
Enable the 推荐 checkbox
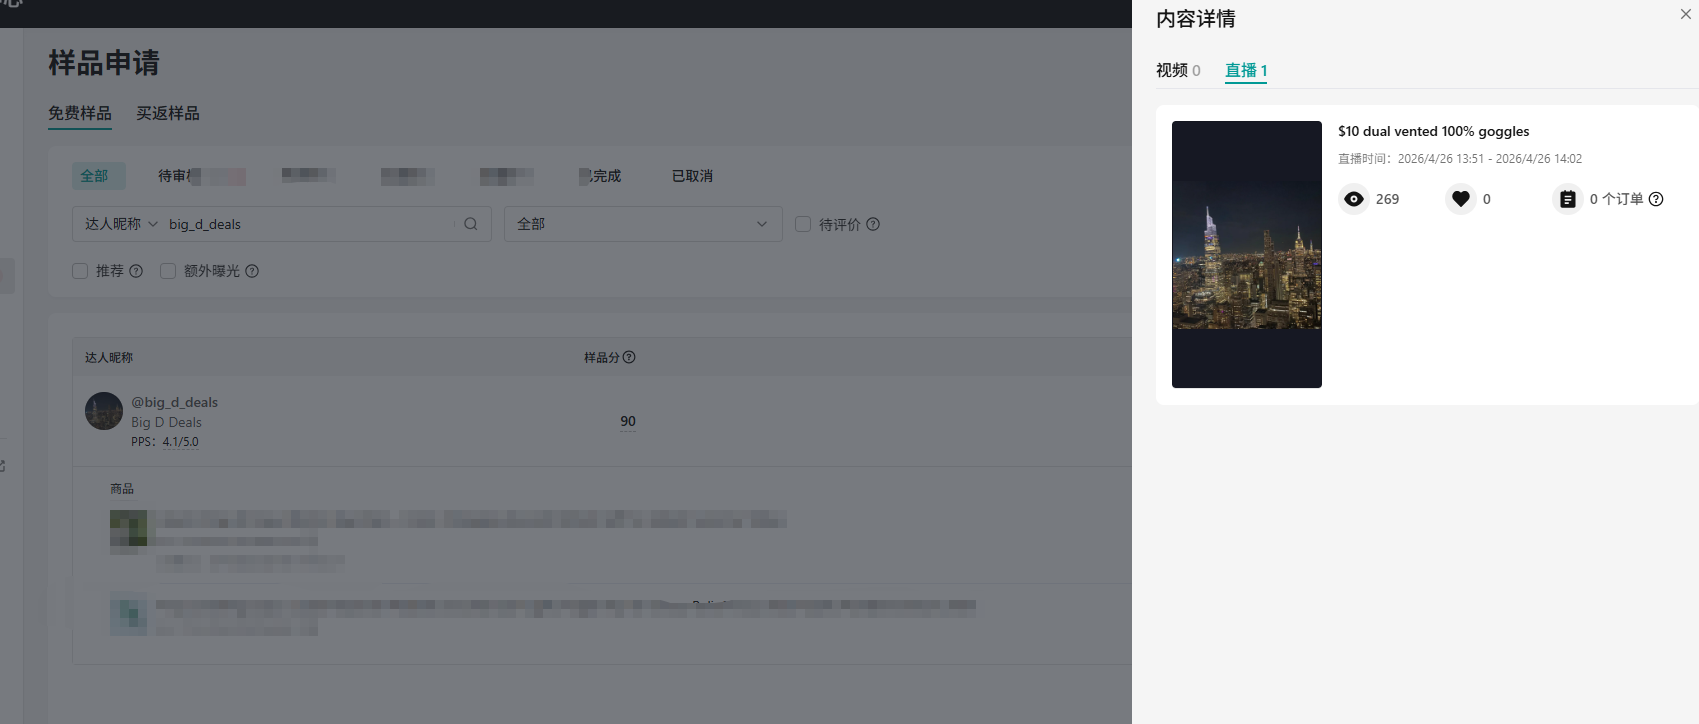pos(80,271)
